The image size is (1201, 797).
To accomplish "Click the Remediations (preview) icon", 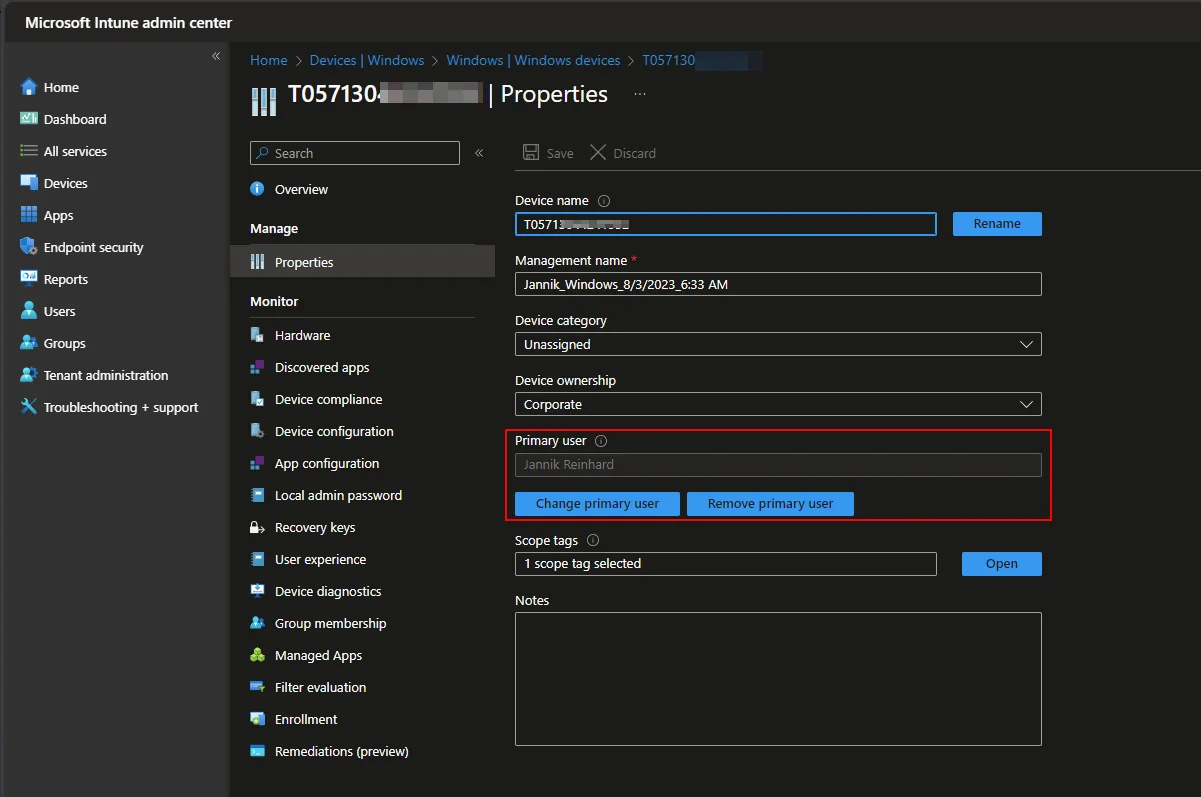I will [x=257, y=751].
